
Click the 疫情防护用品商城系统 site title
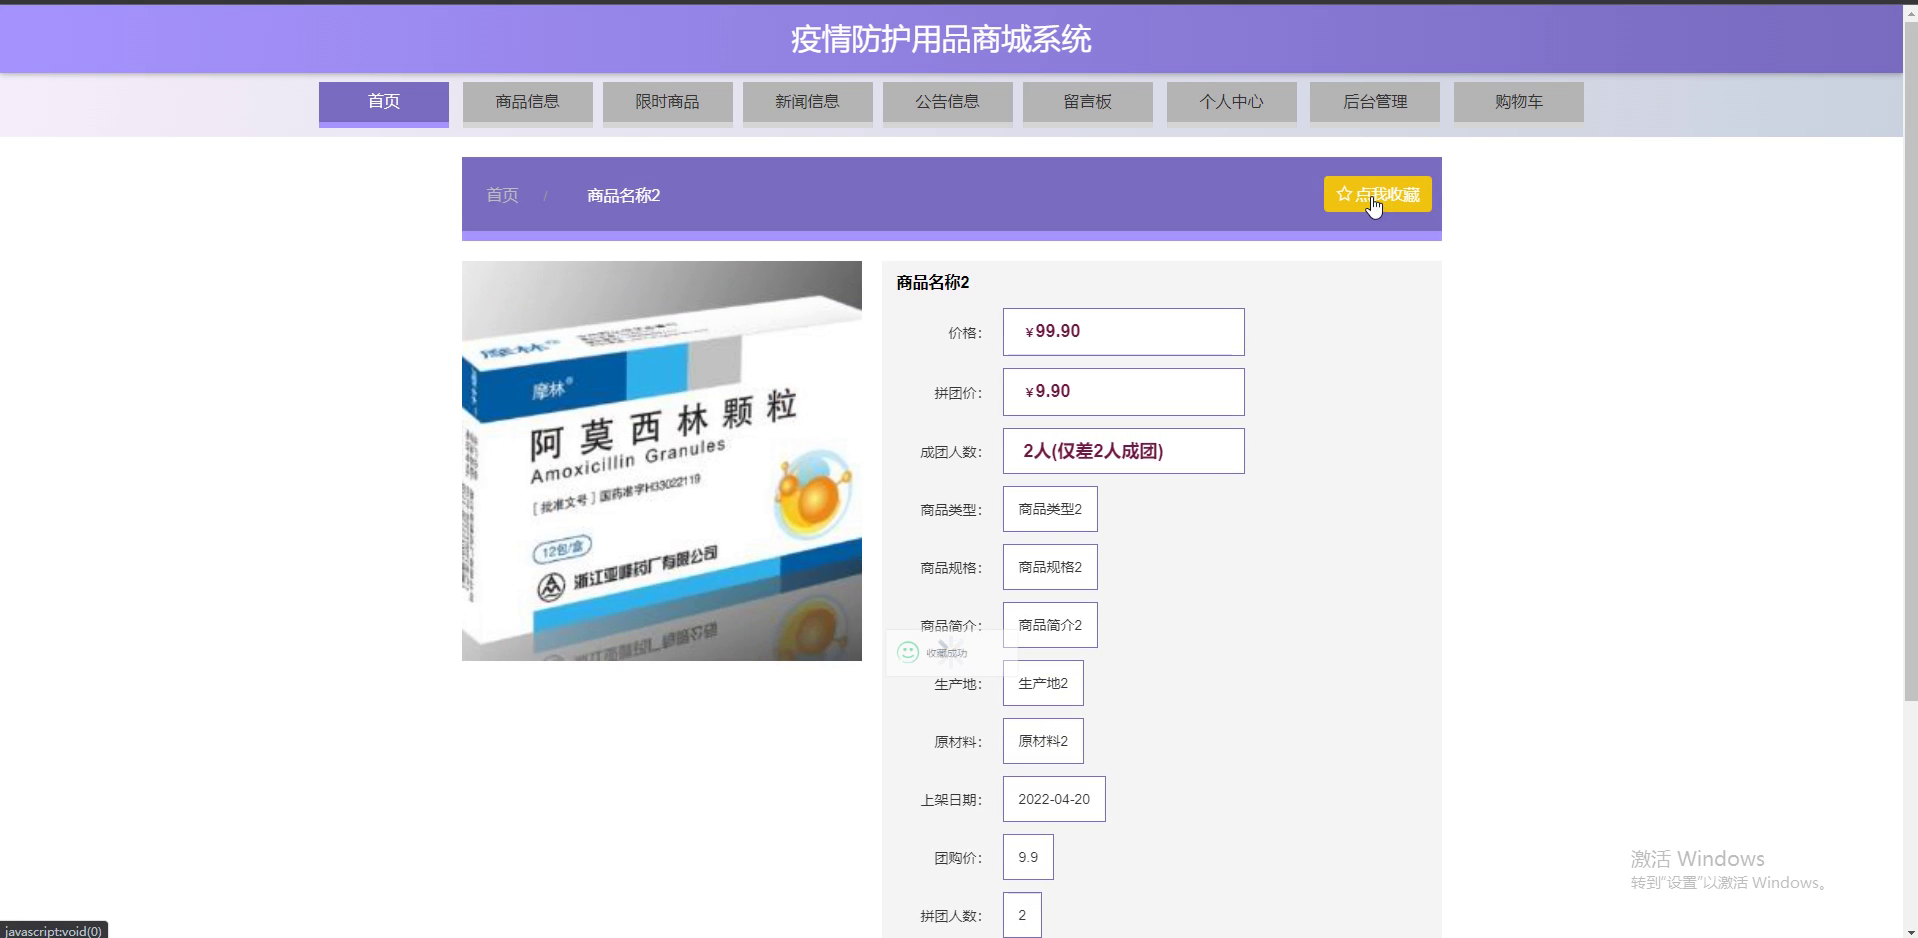coord(941,39)
